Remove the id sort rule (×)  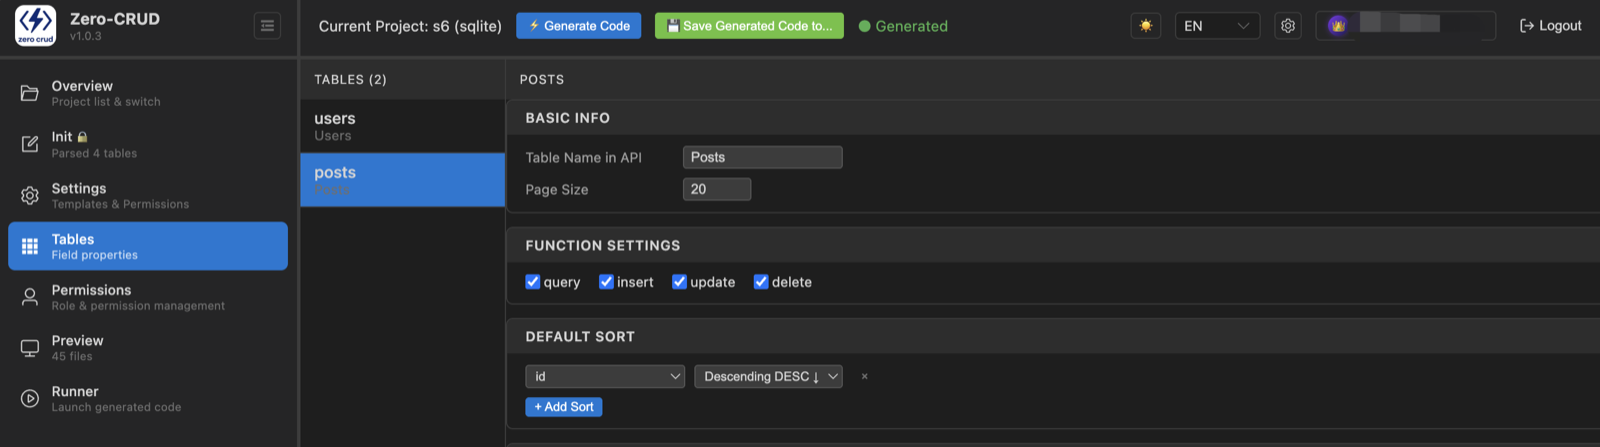tap(865, 377)
